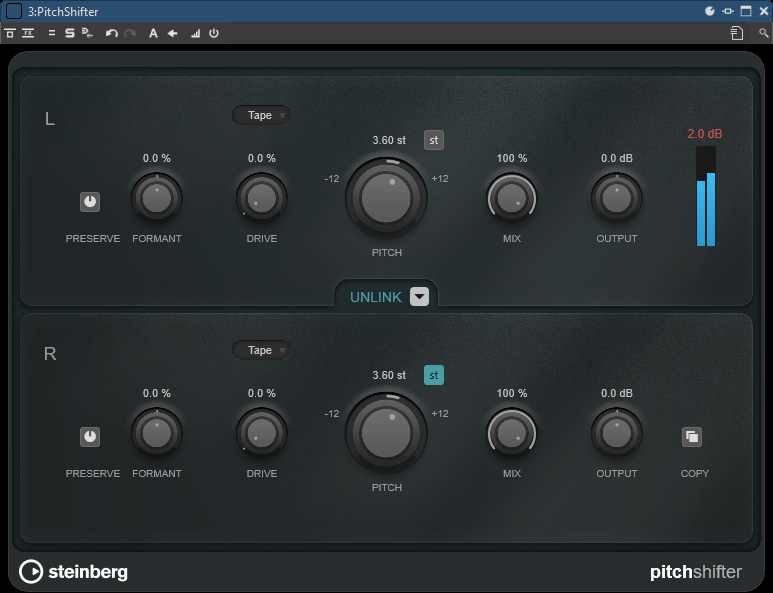Viewport: 773px width, 593px height.
Task: Click the R channel PITCH knob
Action: click(x=386, y=433)
